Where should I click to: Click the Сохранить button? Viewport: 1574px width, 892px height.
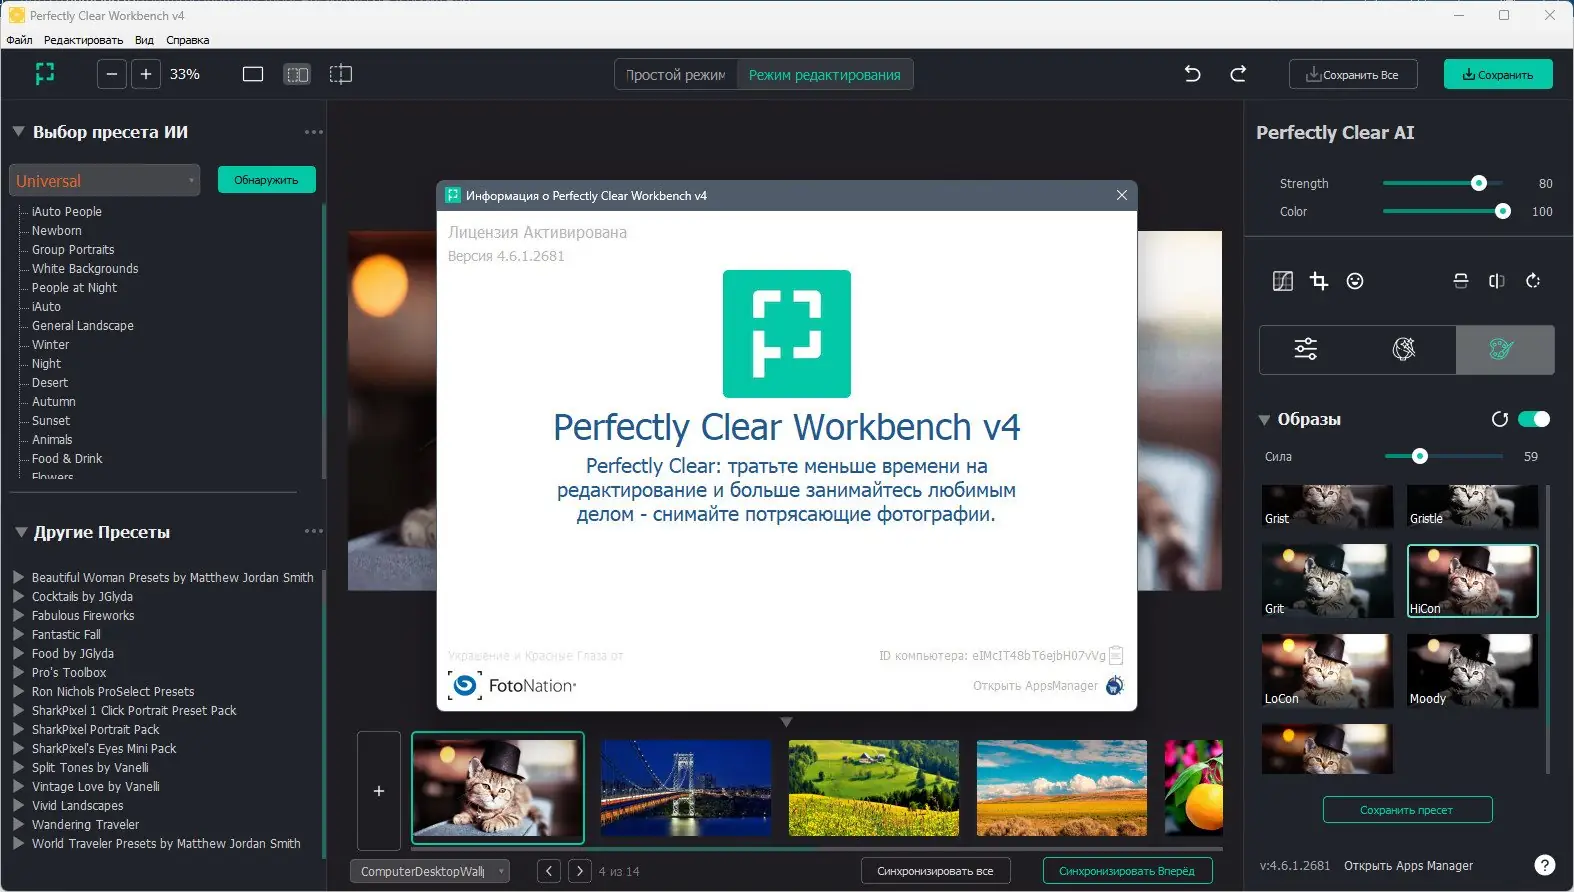[1498, 74]
